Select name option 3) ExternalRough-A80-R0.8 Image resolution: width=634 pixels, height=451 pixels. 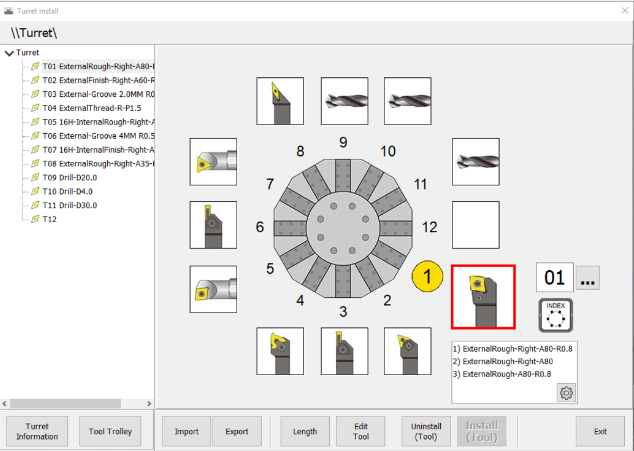coord(502,374)
